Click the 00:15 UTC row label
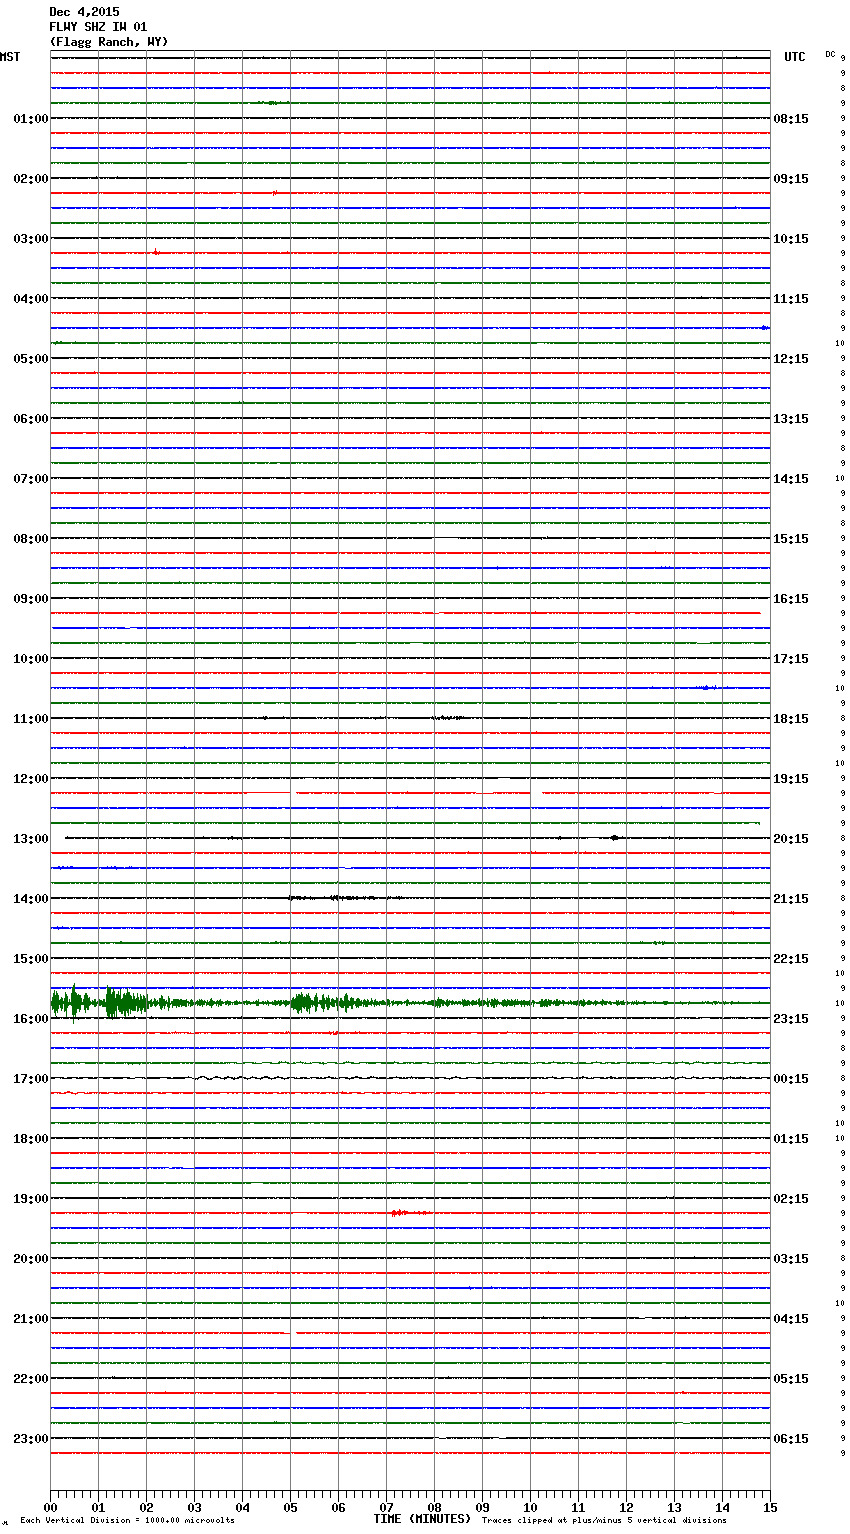This screenshot has height=1534, width=850. click(x=791, y=1079)
